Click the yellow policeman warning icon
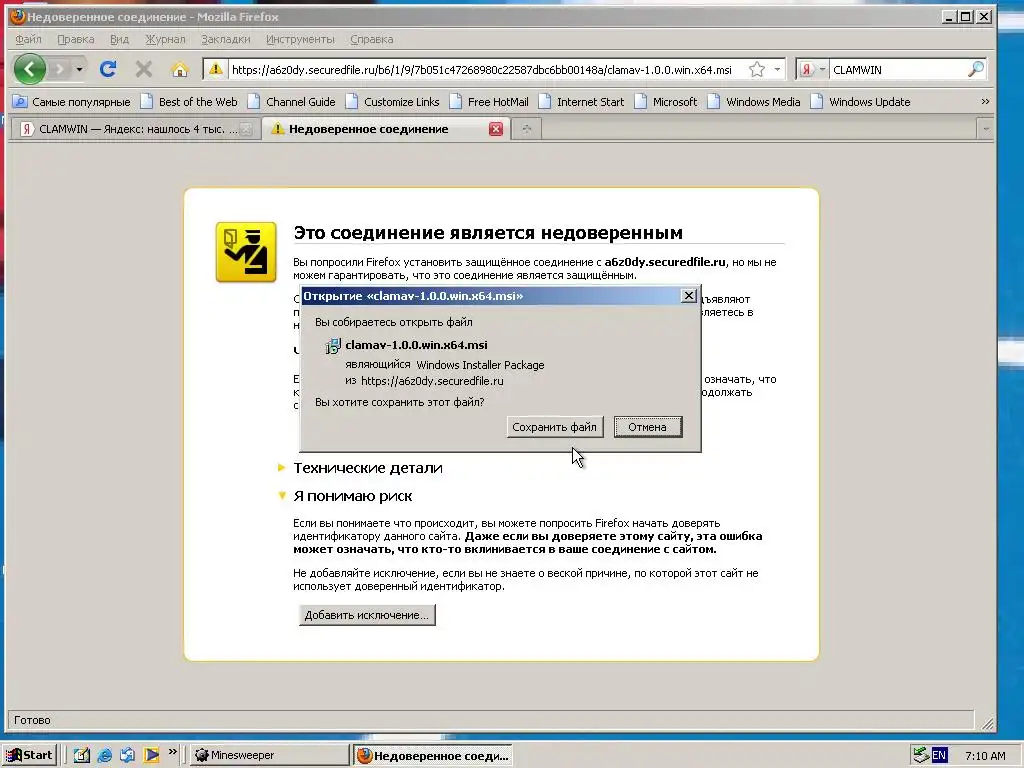 [x=246, y=252]
